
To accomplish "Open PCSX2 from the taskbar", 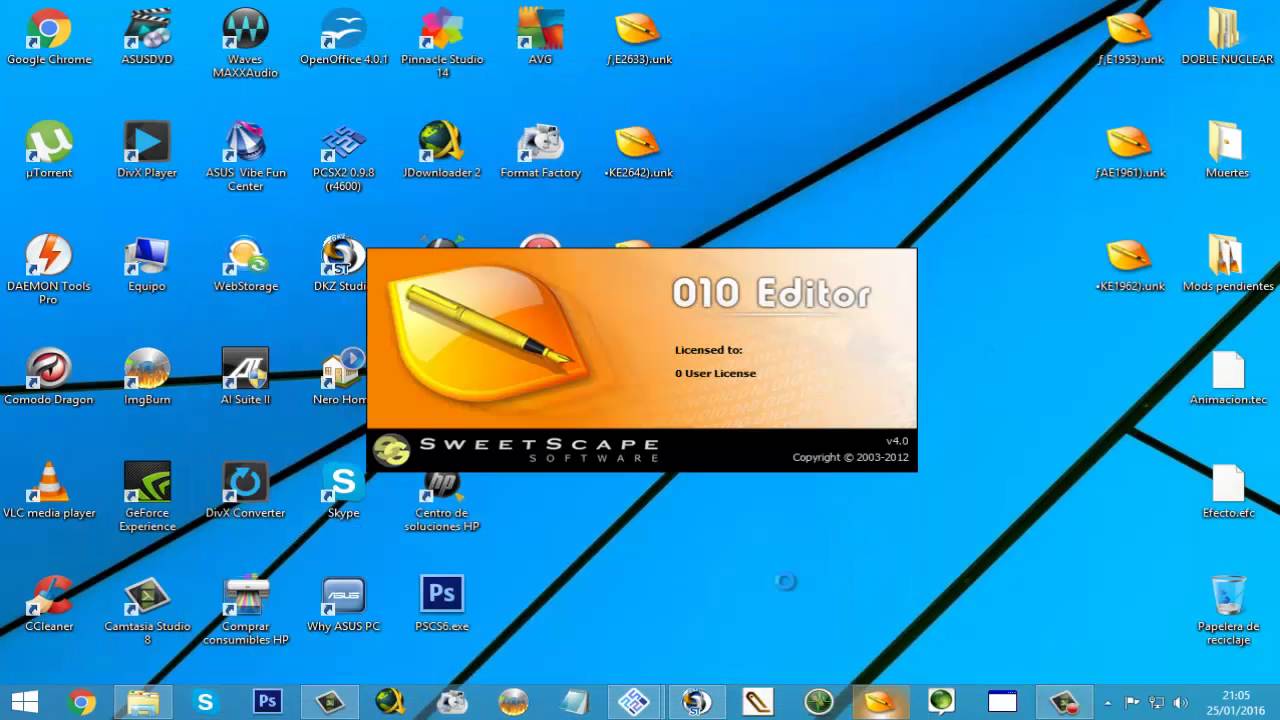I will [635, 702].
